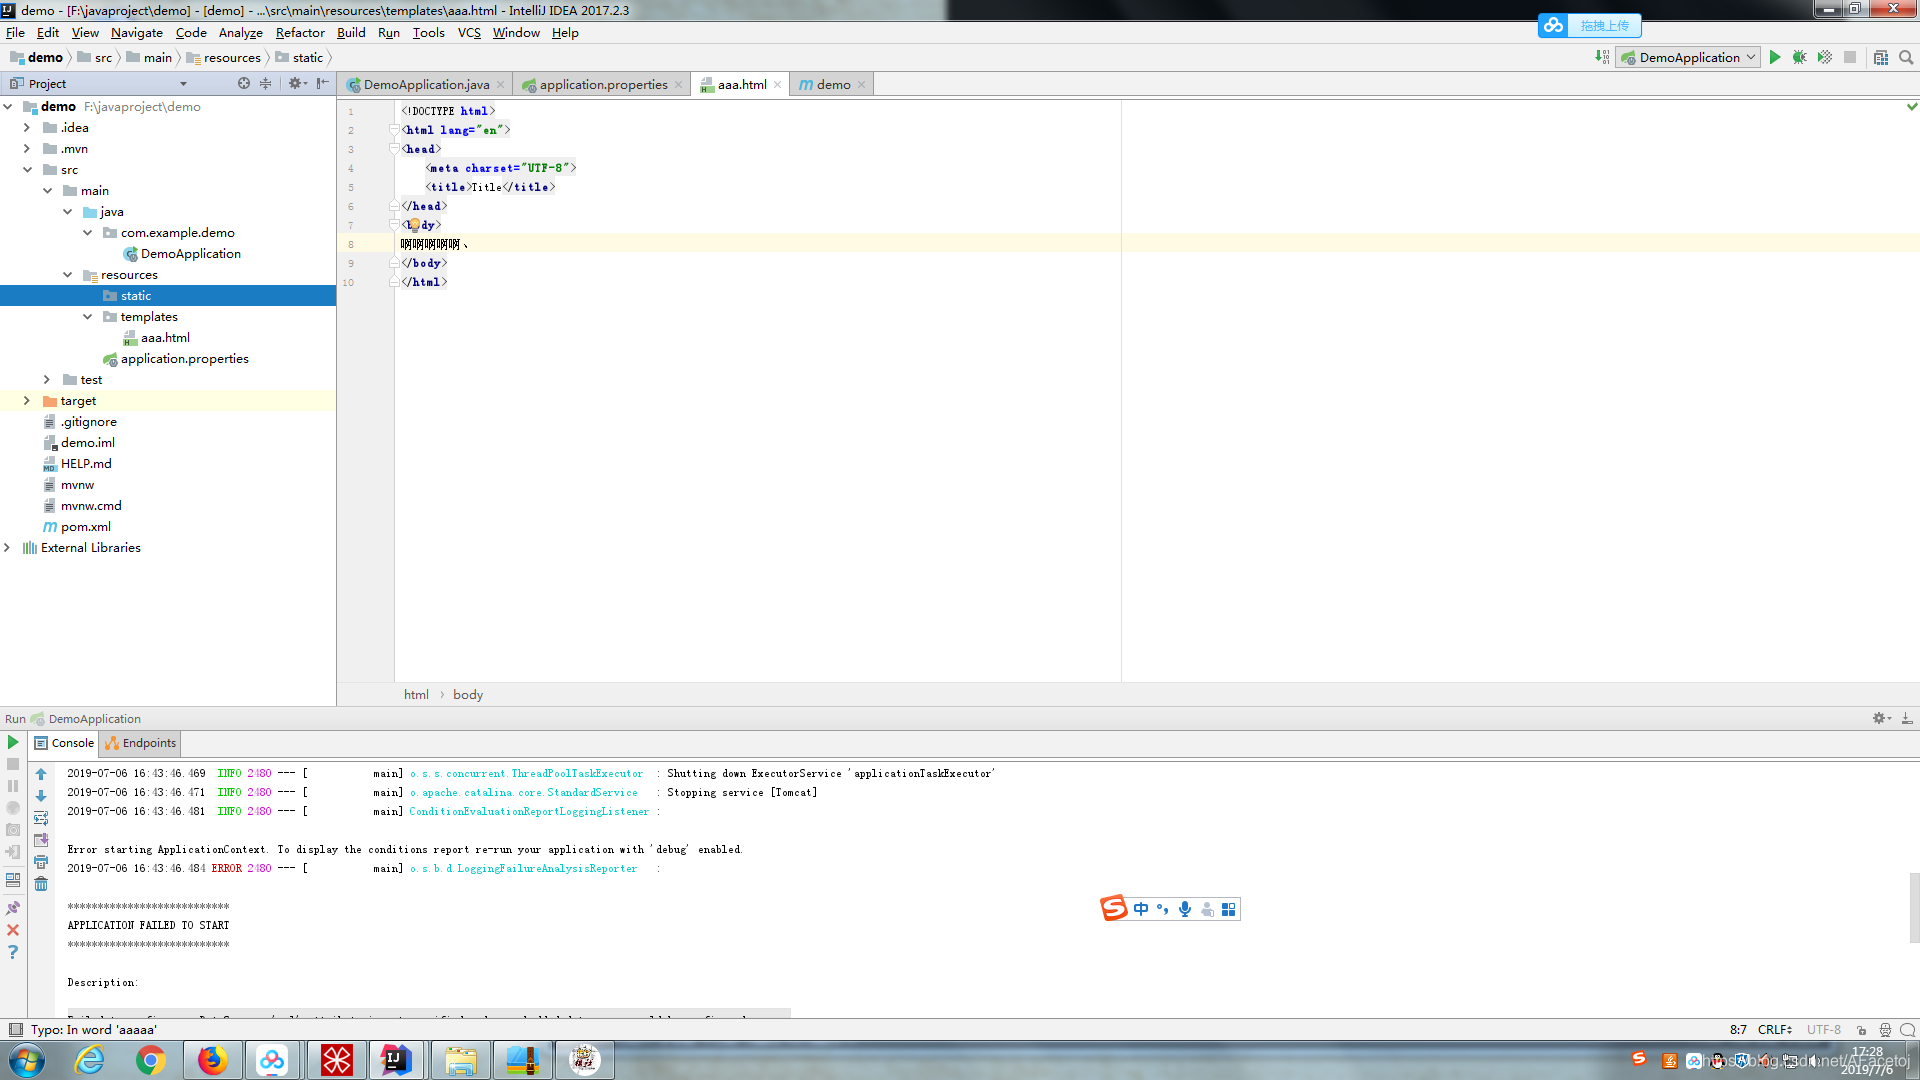Open Project Structure from toolbar

[1881, 57]
